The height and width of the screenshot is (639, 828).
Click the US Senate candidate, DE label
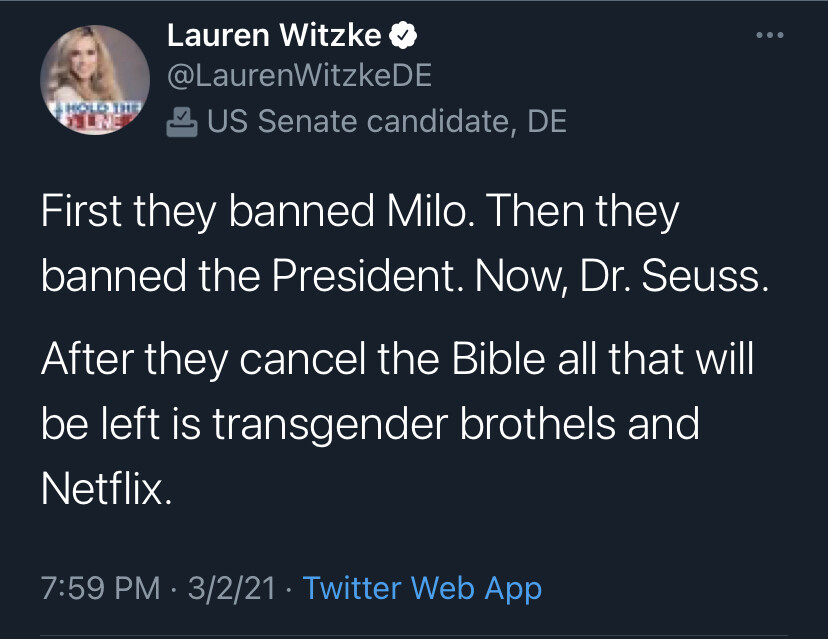386,122
